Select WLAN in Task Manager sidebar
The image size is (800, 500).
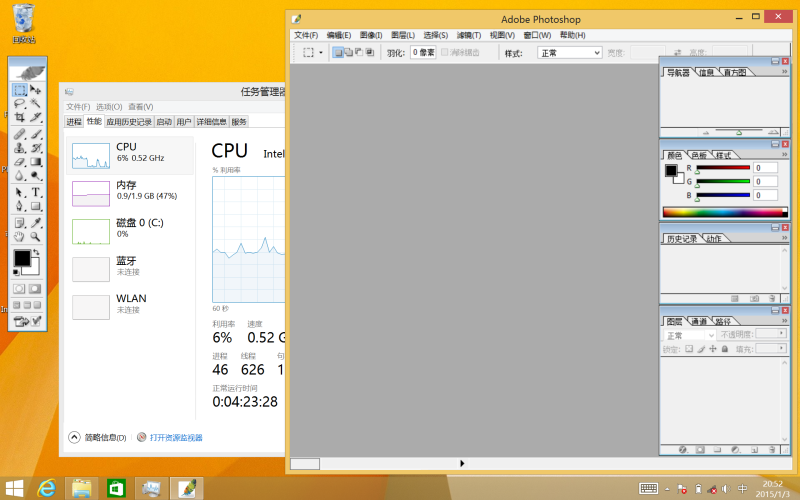(130, 307)
